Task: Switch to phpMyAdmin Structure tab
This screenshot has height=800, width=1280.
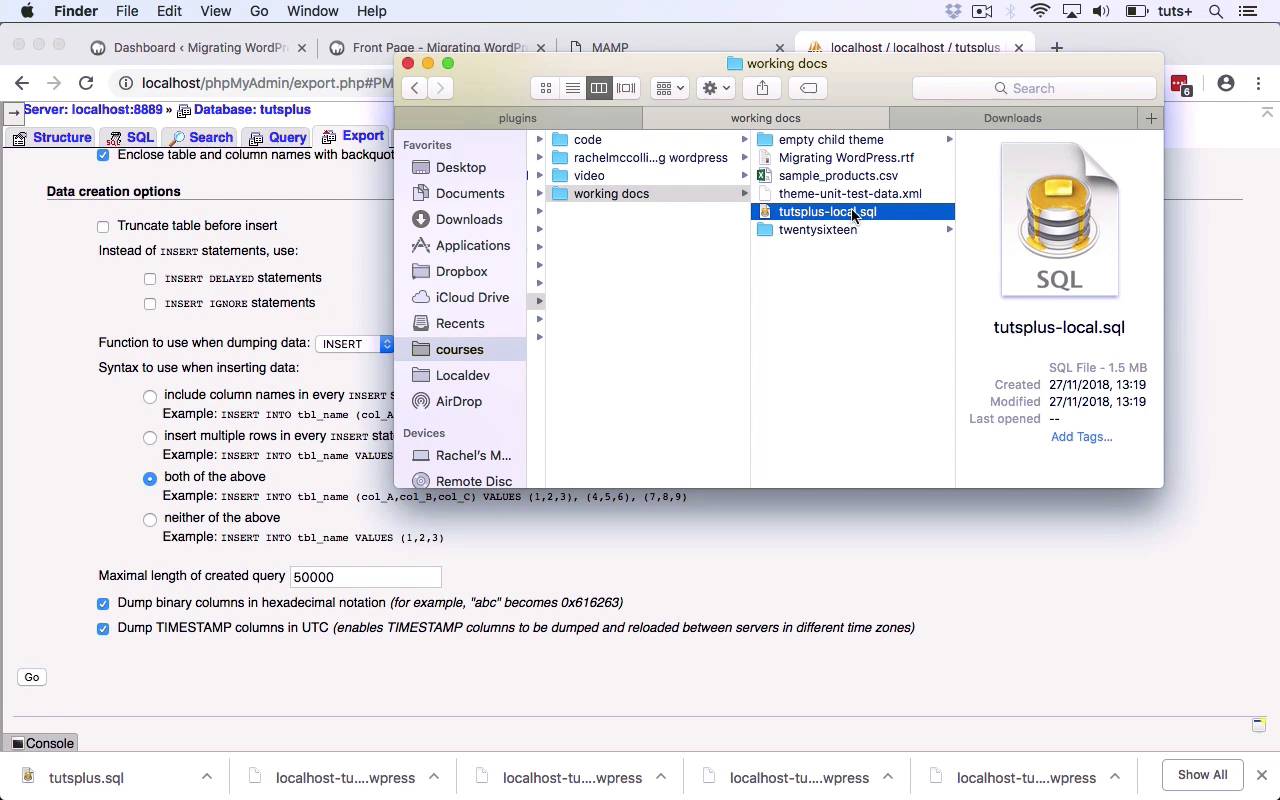Action: coord(52,137)
